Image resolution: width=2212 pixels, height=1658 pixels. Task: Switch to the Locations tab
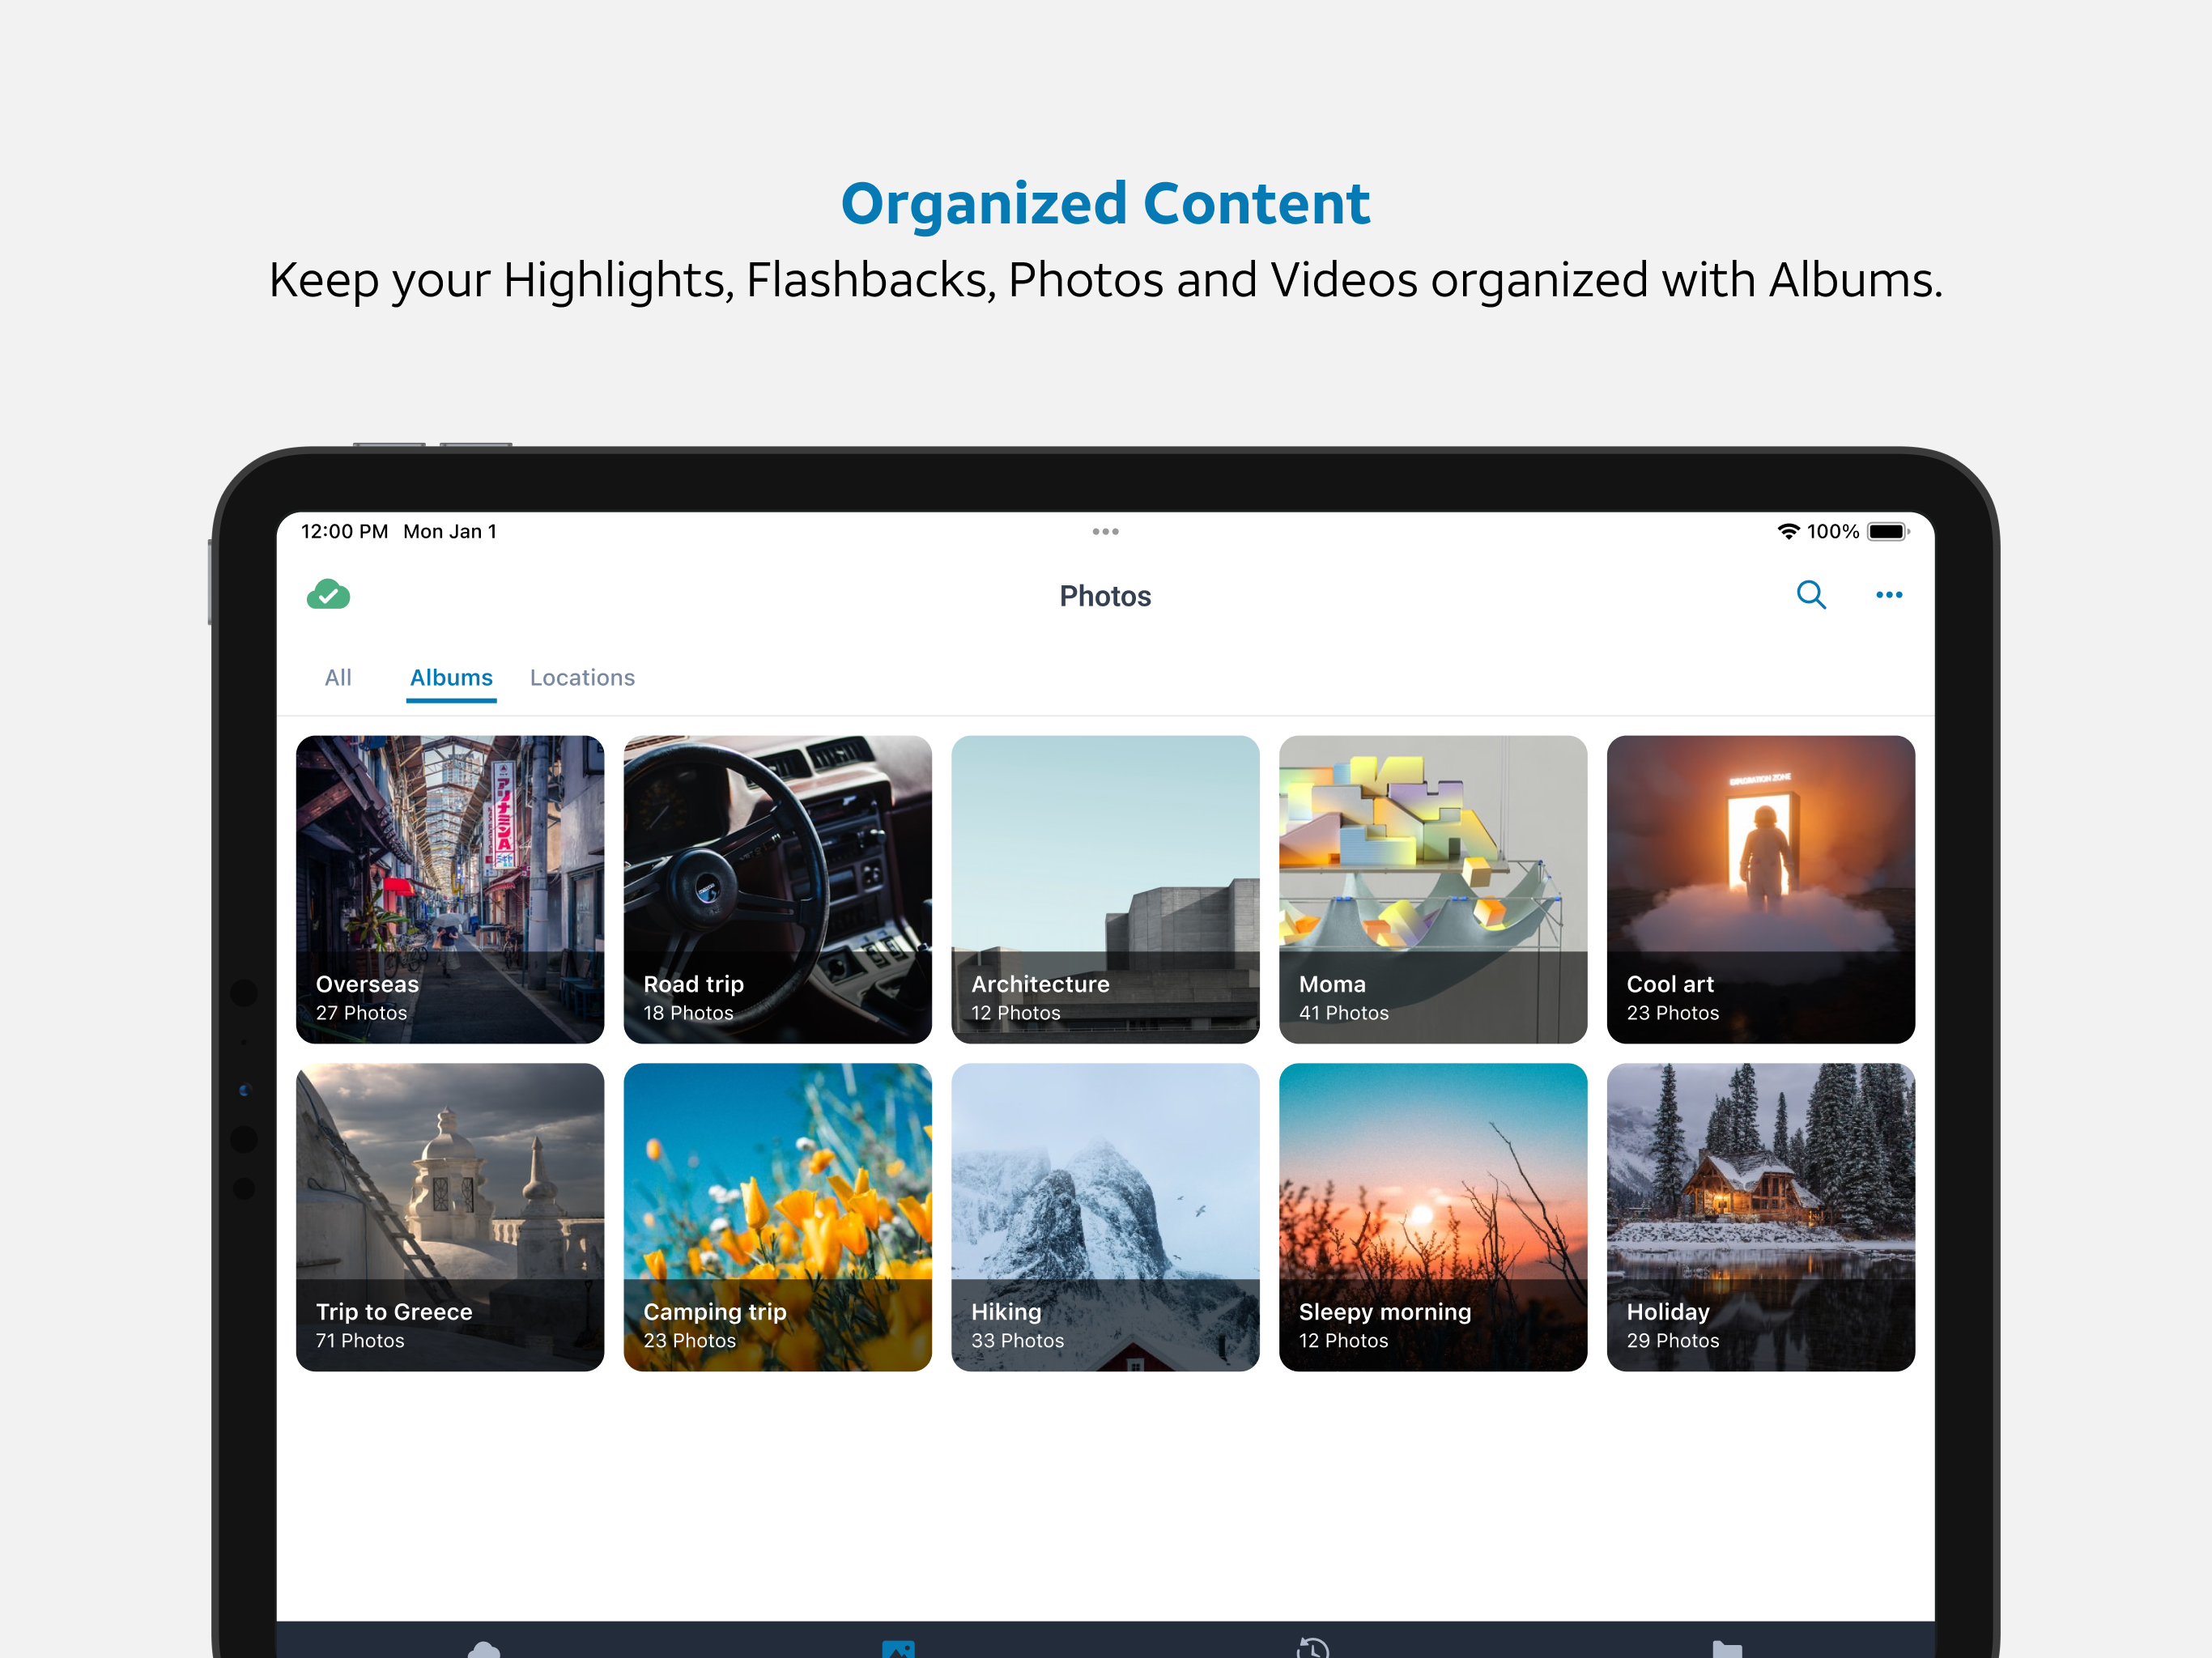tap(582, 678)
